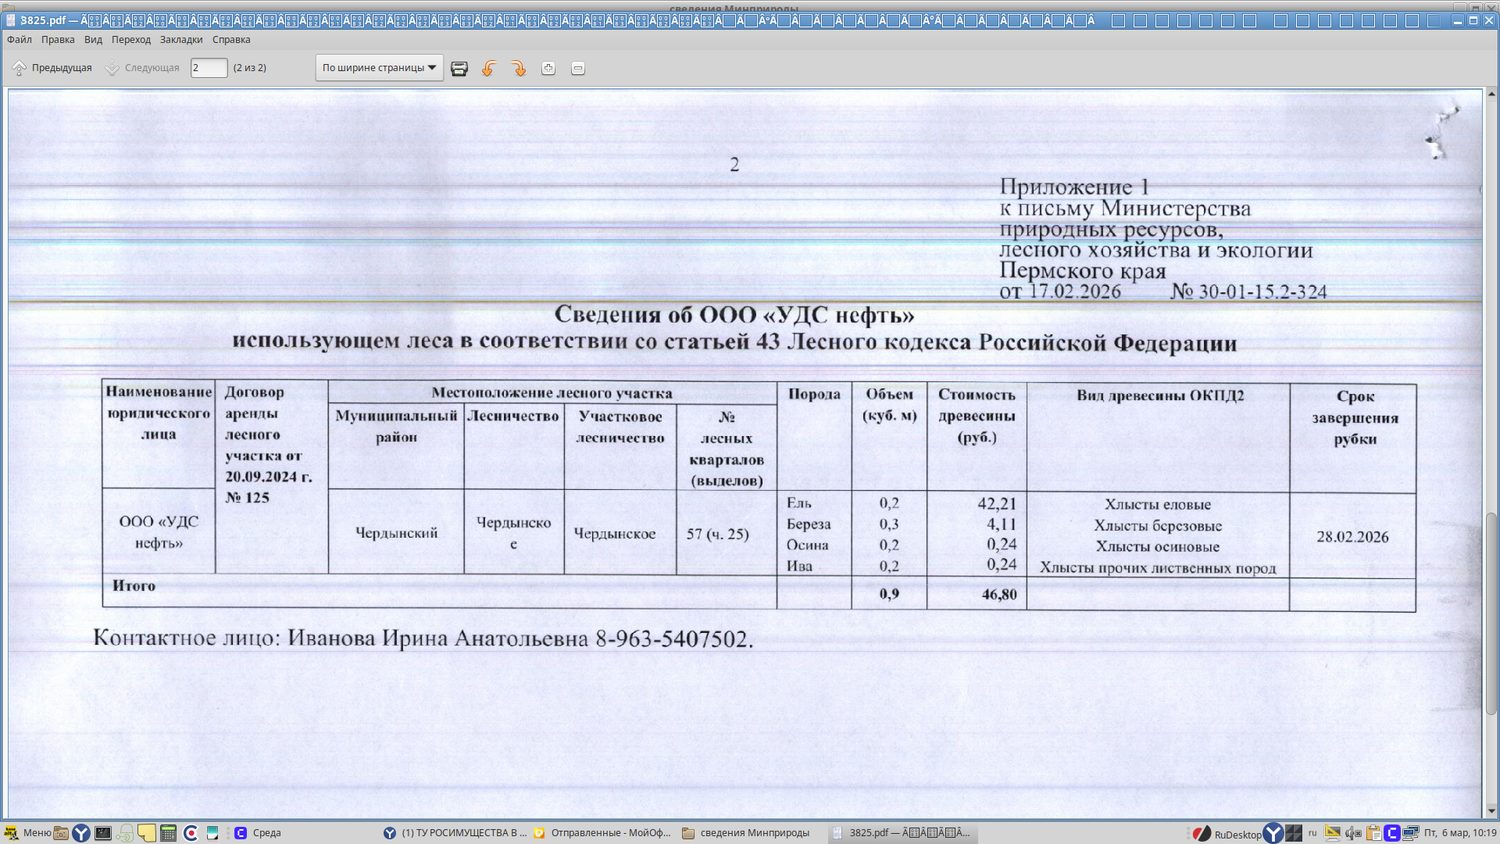This screenshot has width=1500, height=844.
Task: Click the date cell 28.02.2026
Action: [x=1352, y=537]
